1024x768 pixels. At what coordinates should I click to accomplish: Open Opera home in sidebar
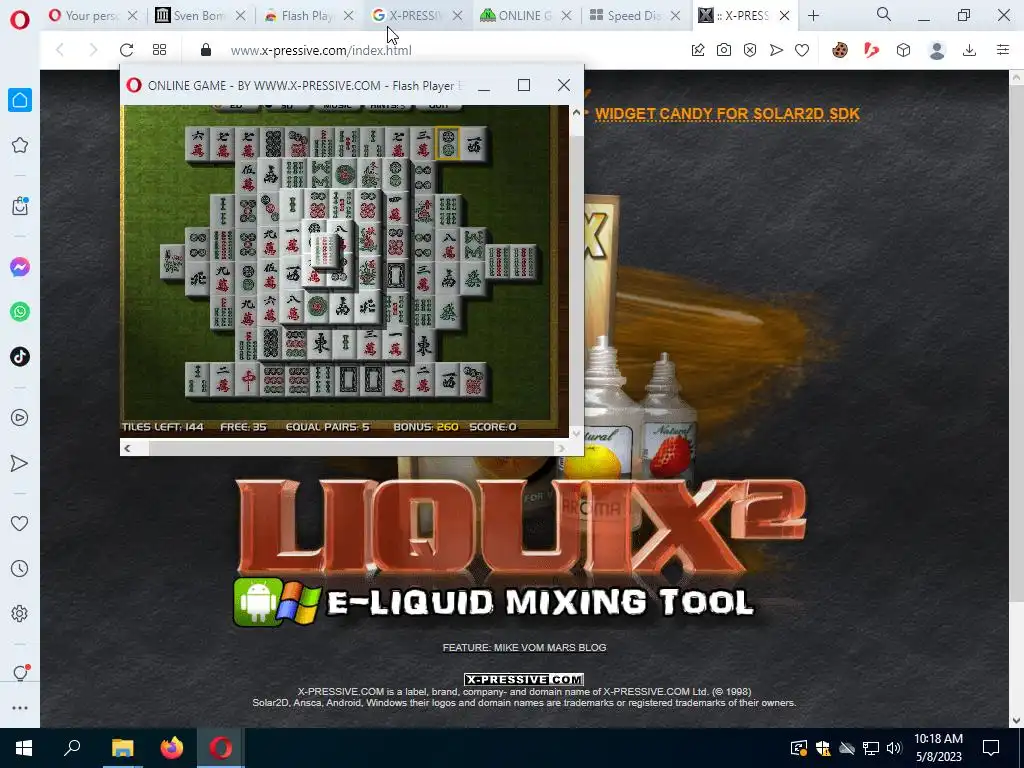coord(20,101)
